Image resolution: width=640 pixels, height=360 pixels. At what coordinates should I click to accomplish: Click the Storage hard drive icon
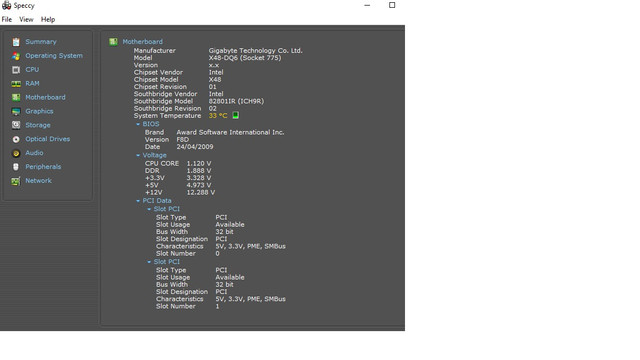[16, 125]
